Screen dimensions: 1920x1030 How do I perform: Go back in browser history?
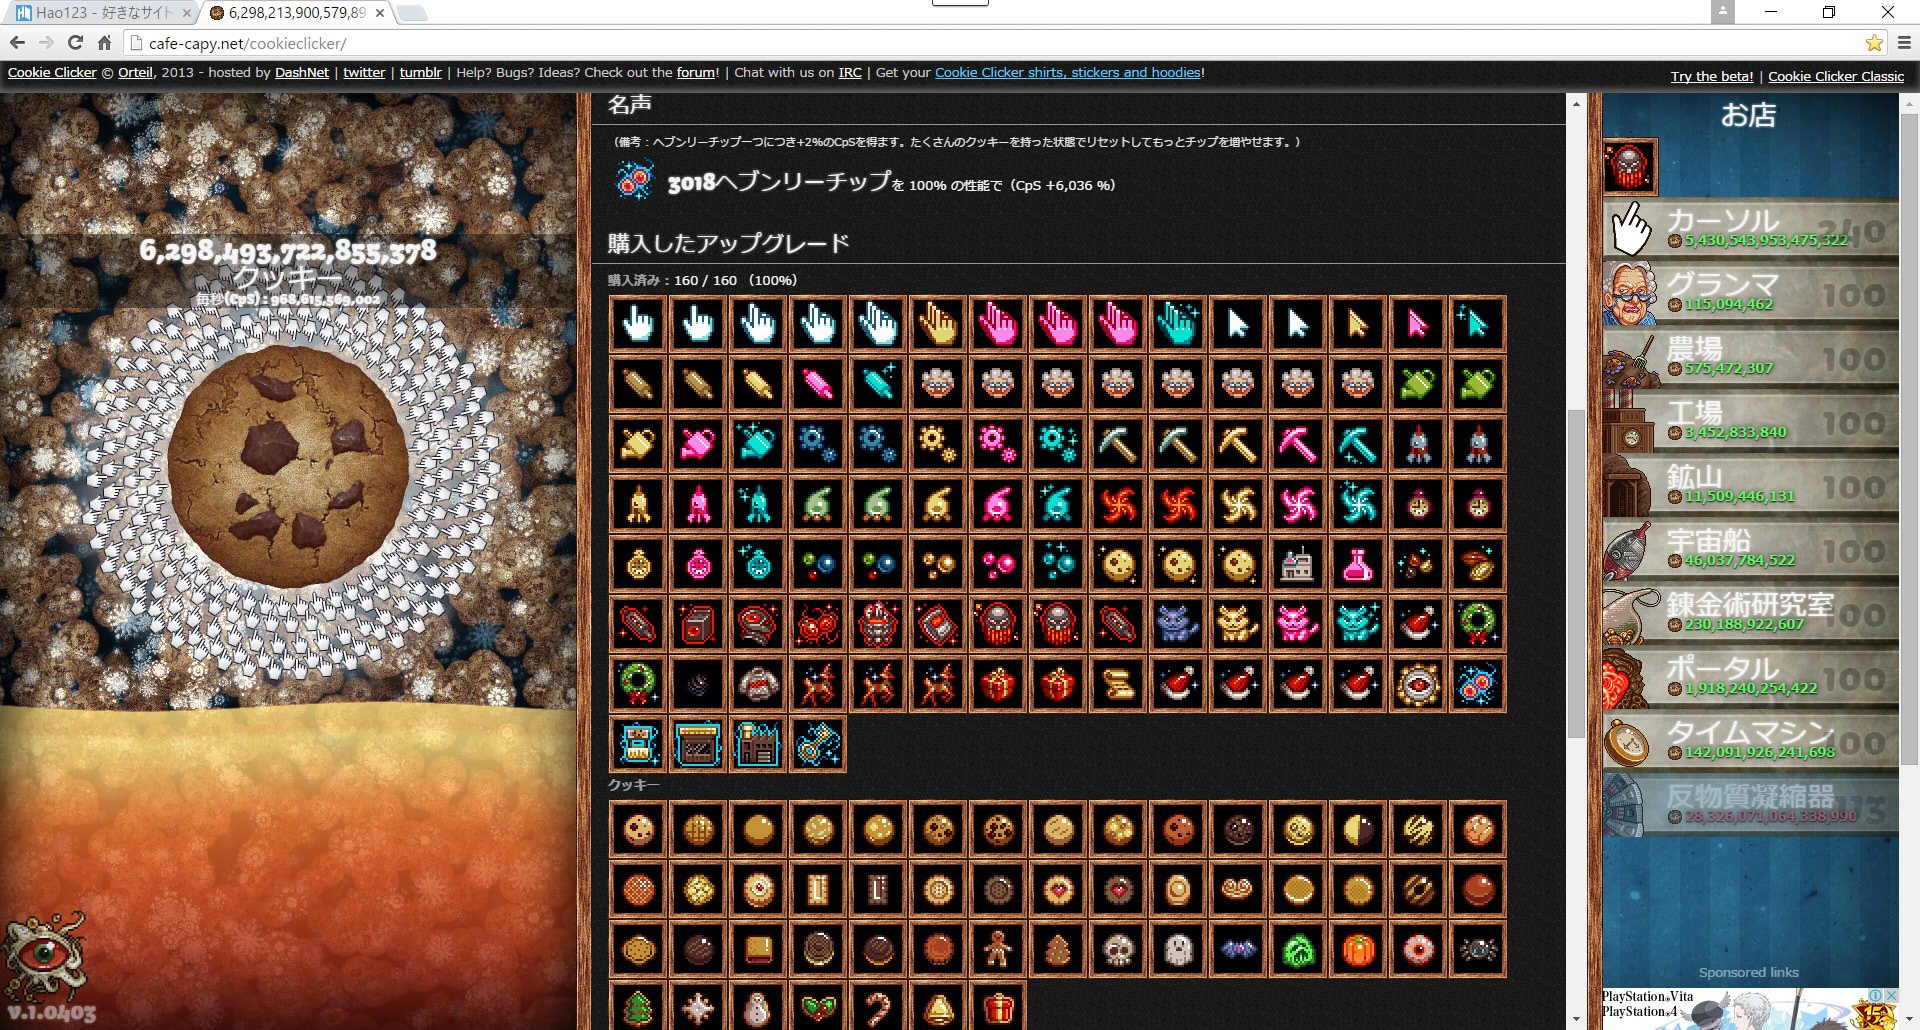[x=17, y=43]
